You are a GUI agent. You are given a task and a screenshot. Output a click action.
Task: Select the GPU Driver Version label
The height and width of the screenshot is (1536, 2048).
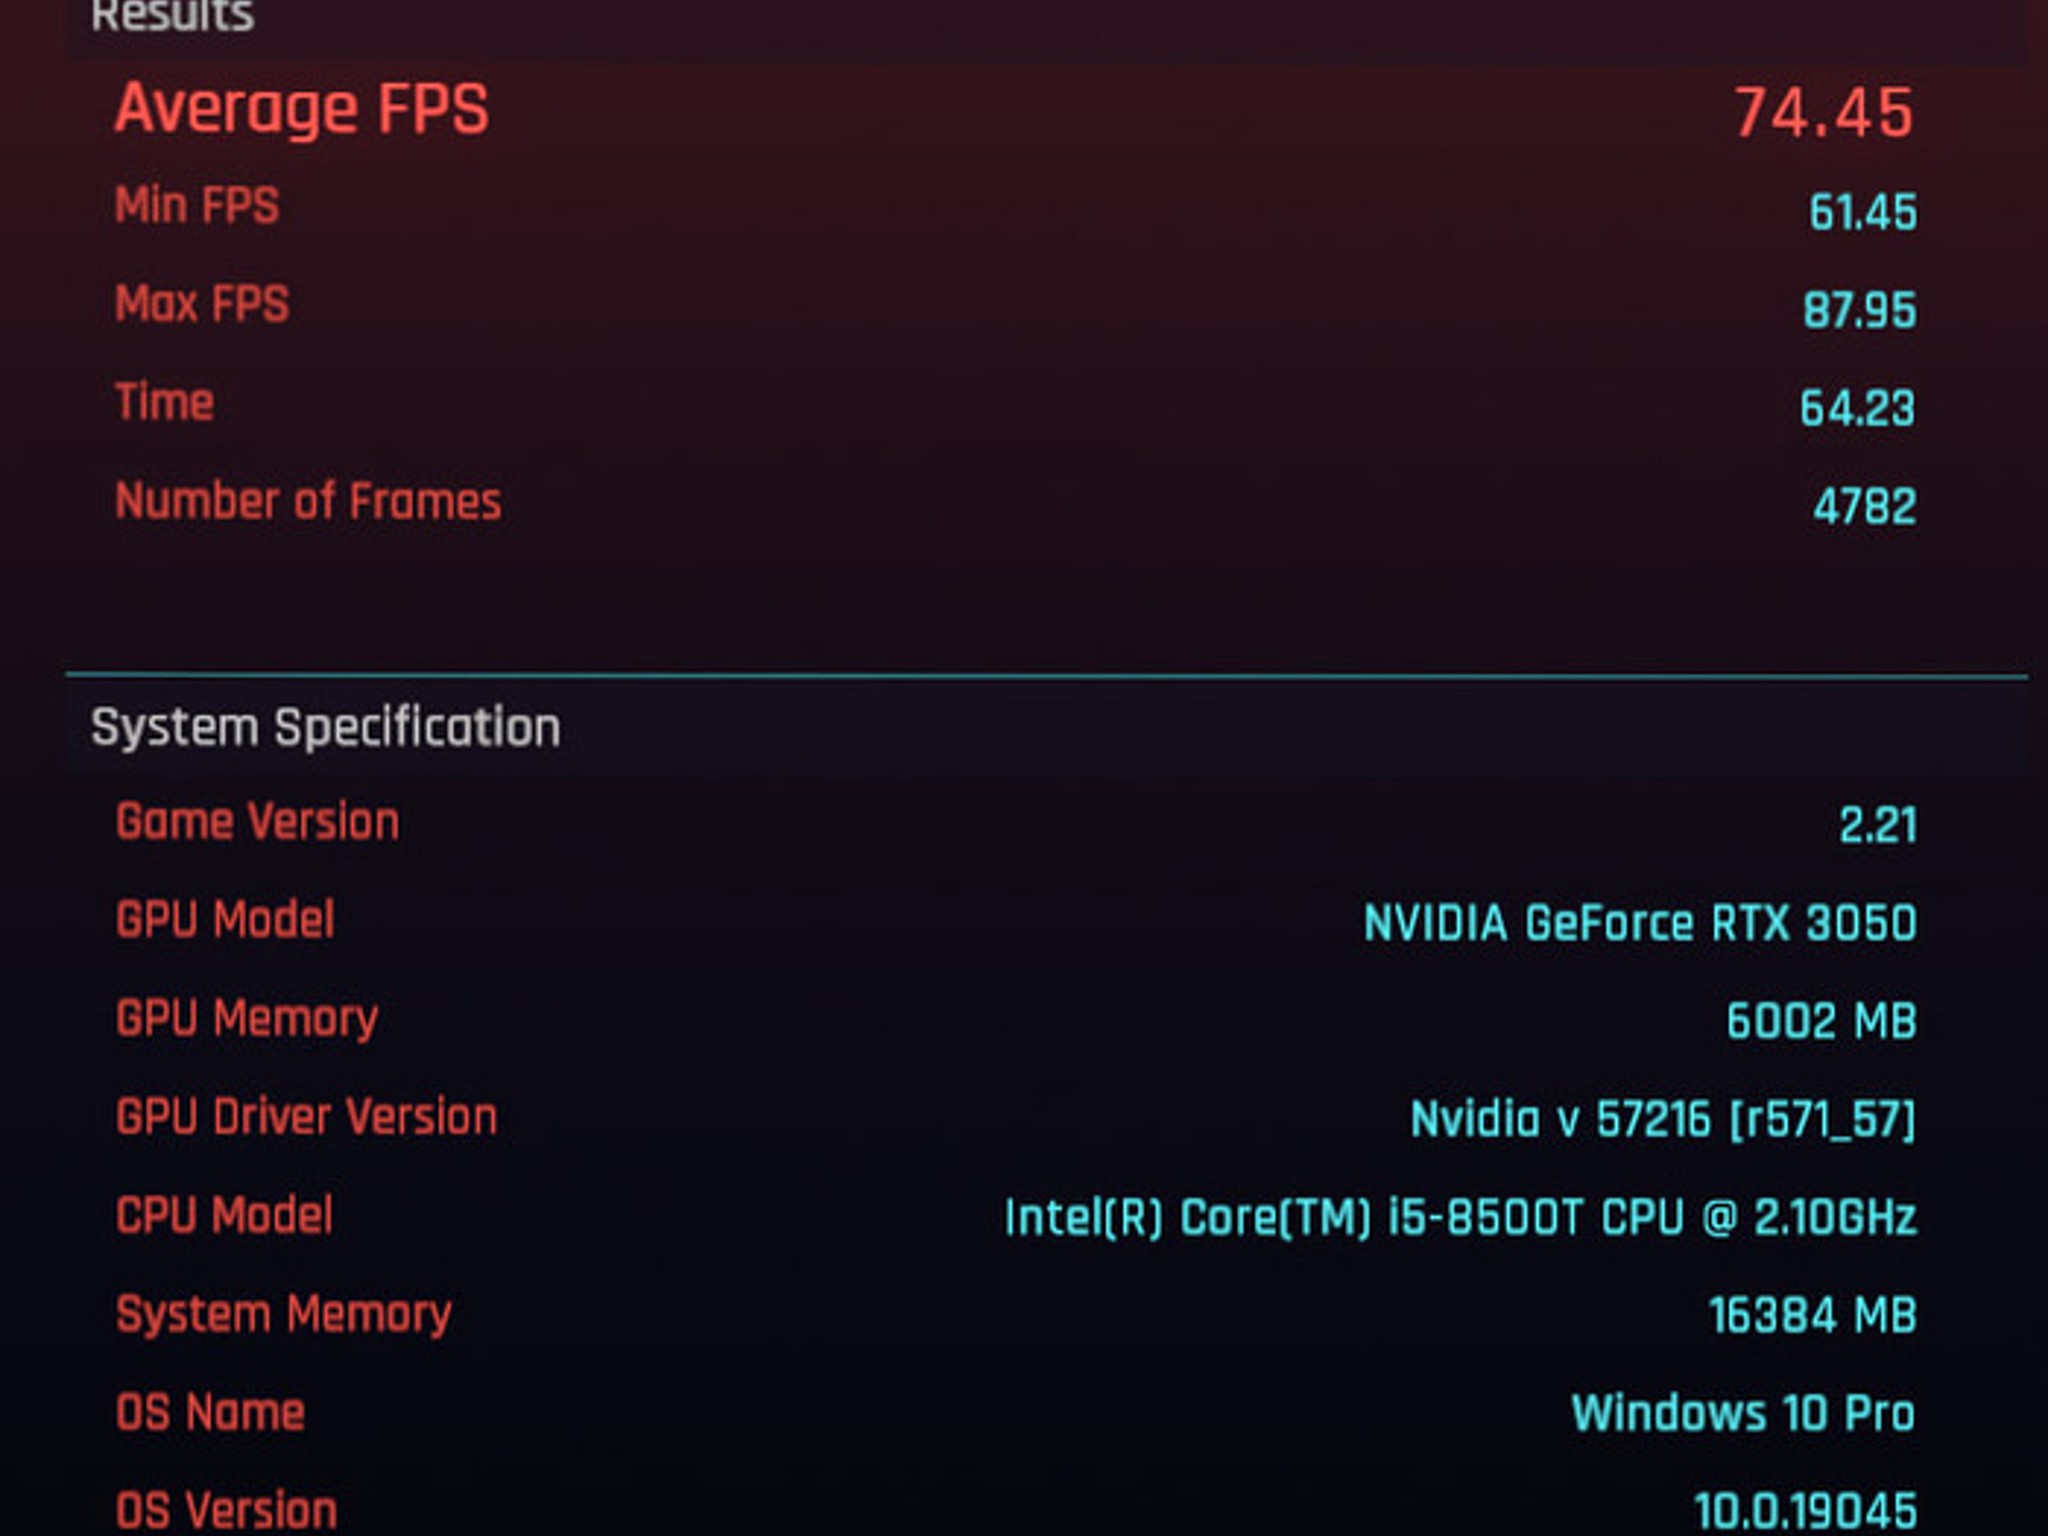click(306, 1116)
